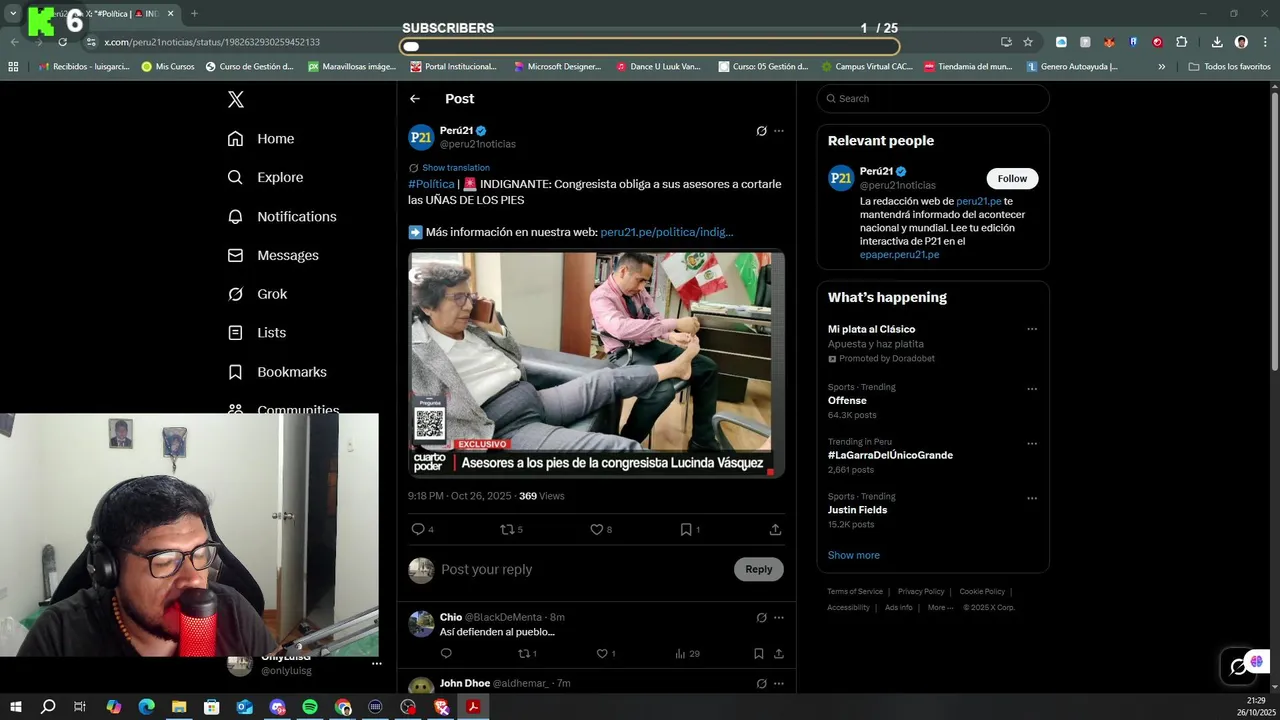Open Microsoft Edge from the taskbar
This screenshot has width=1280, height=720.
coord(146,707)
